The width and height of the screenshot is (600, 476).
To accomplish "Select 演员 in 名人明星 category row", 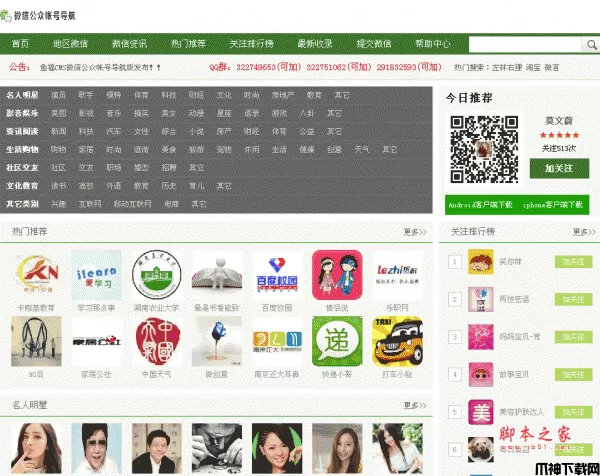I will click(59, 95).
